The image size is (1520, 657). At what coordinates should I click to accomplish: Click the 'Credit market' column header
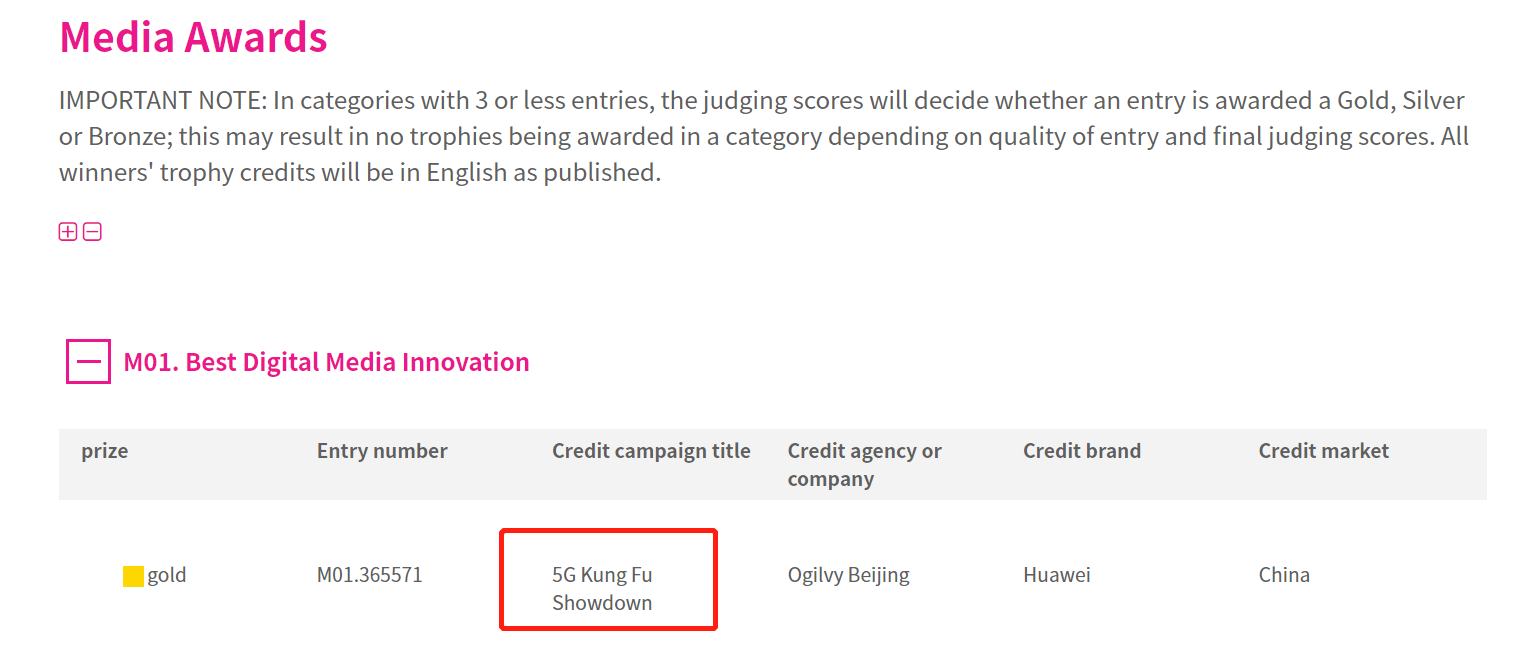1323,451
